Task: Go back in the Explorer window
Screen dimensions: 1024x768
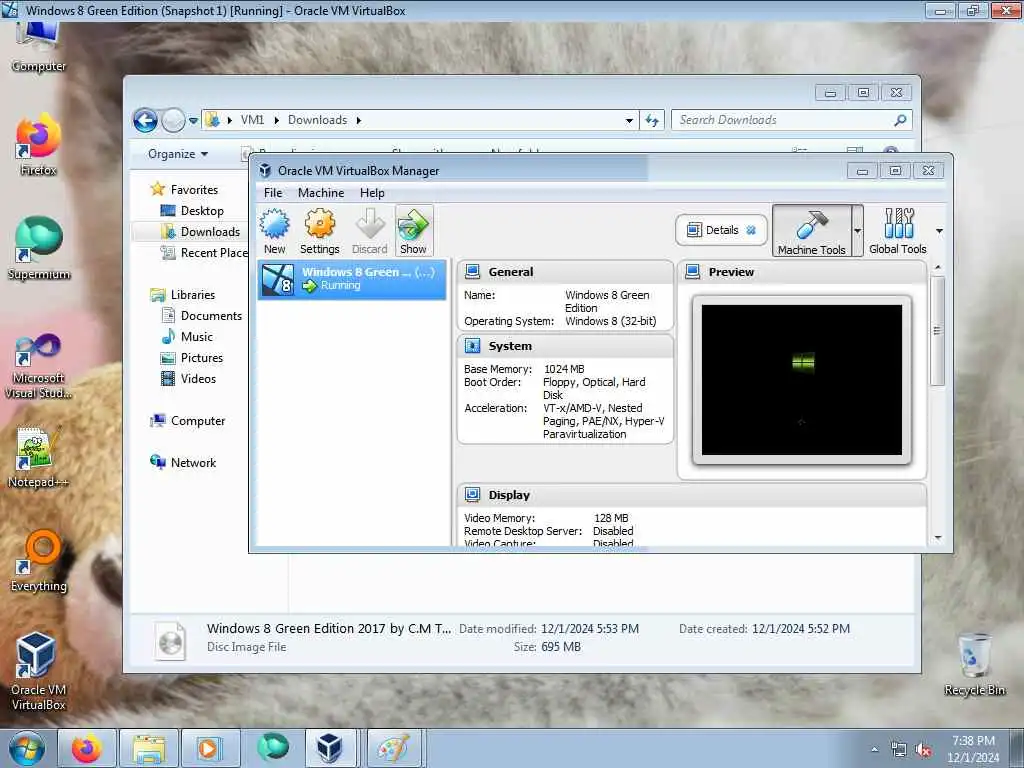Action: [145, 120]
